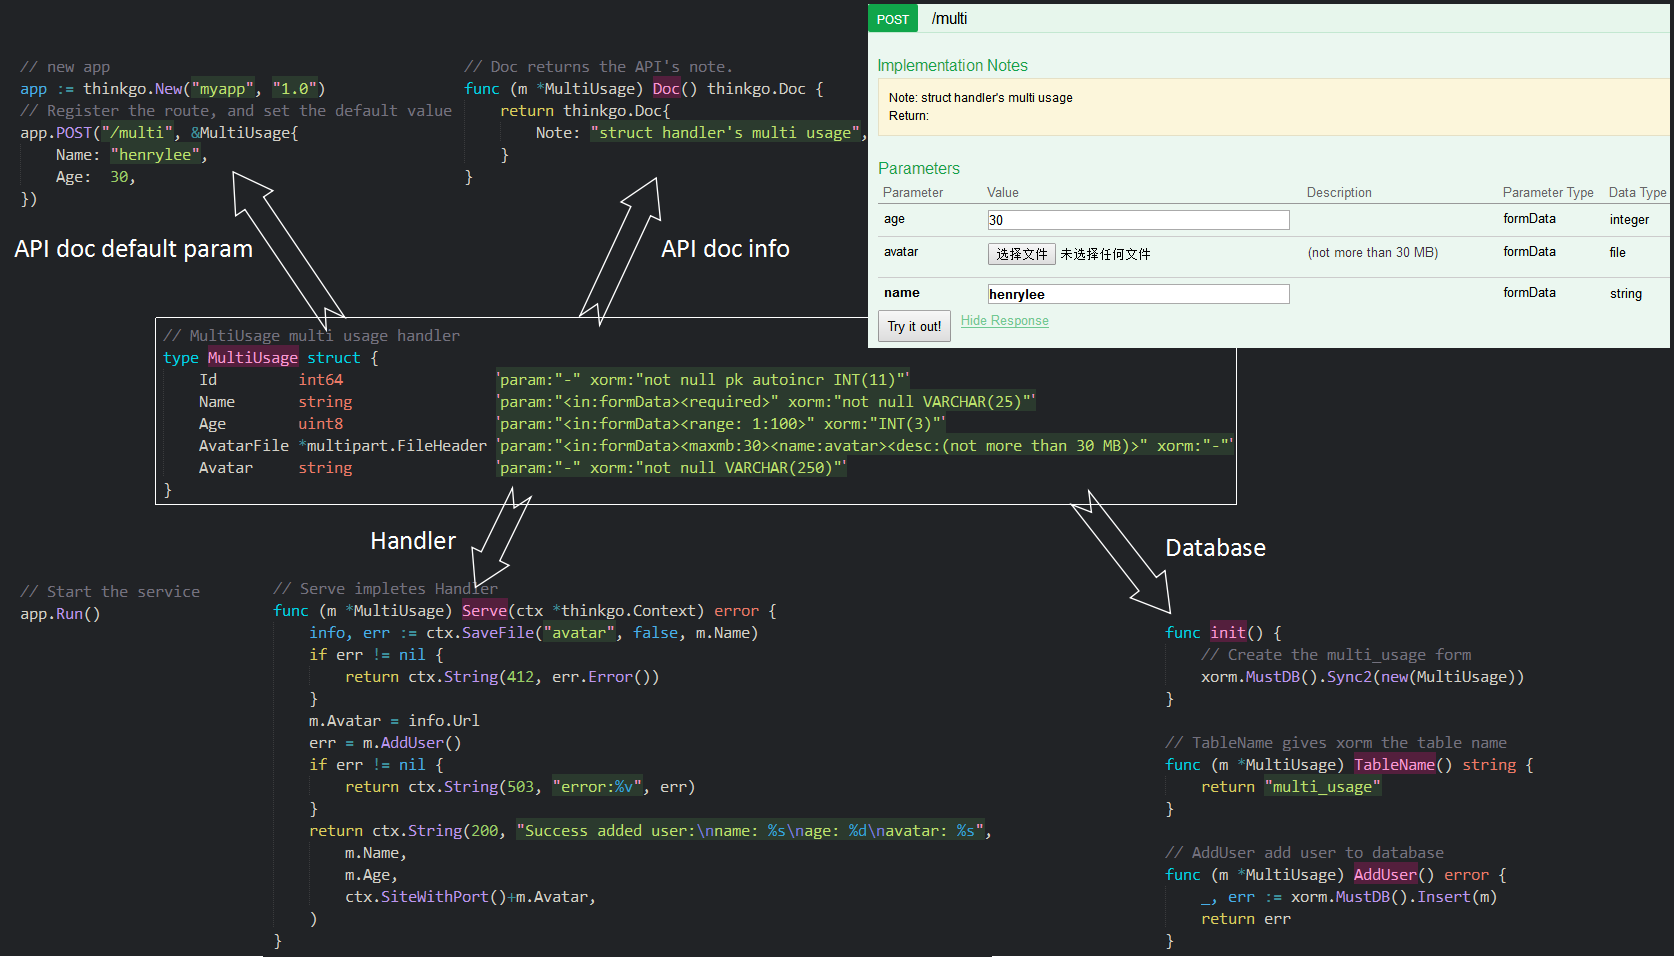This screenshot has height=957, width=1675.
Task: Click the Data Type column header
Action: [1637, 193]
